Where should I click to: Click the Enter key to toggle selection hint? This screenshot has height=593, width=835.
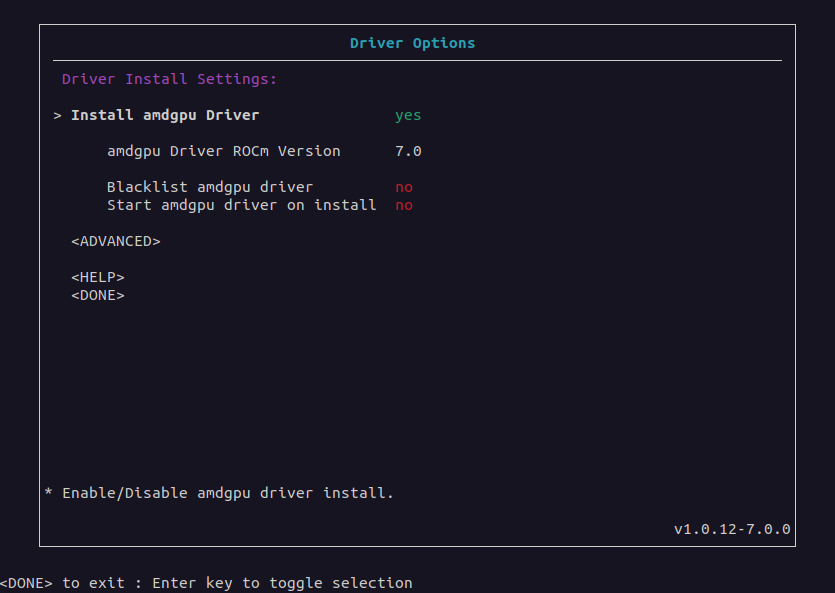[282, 583]
